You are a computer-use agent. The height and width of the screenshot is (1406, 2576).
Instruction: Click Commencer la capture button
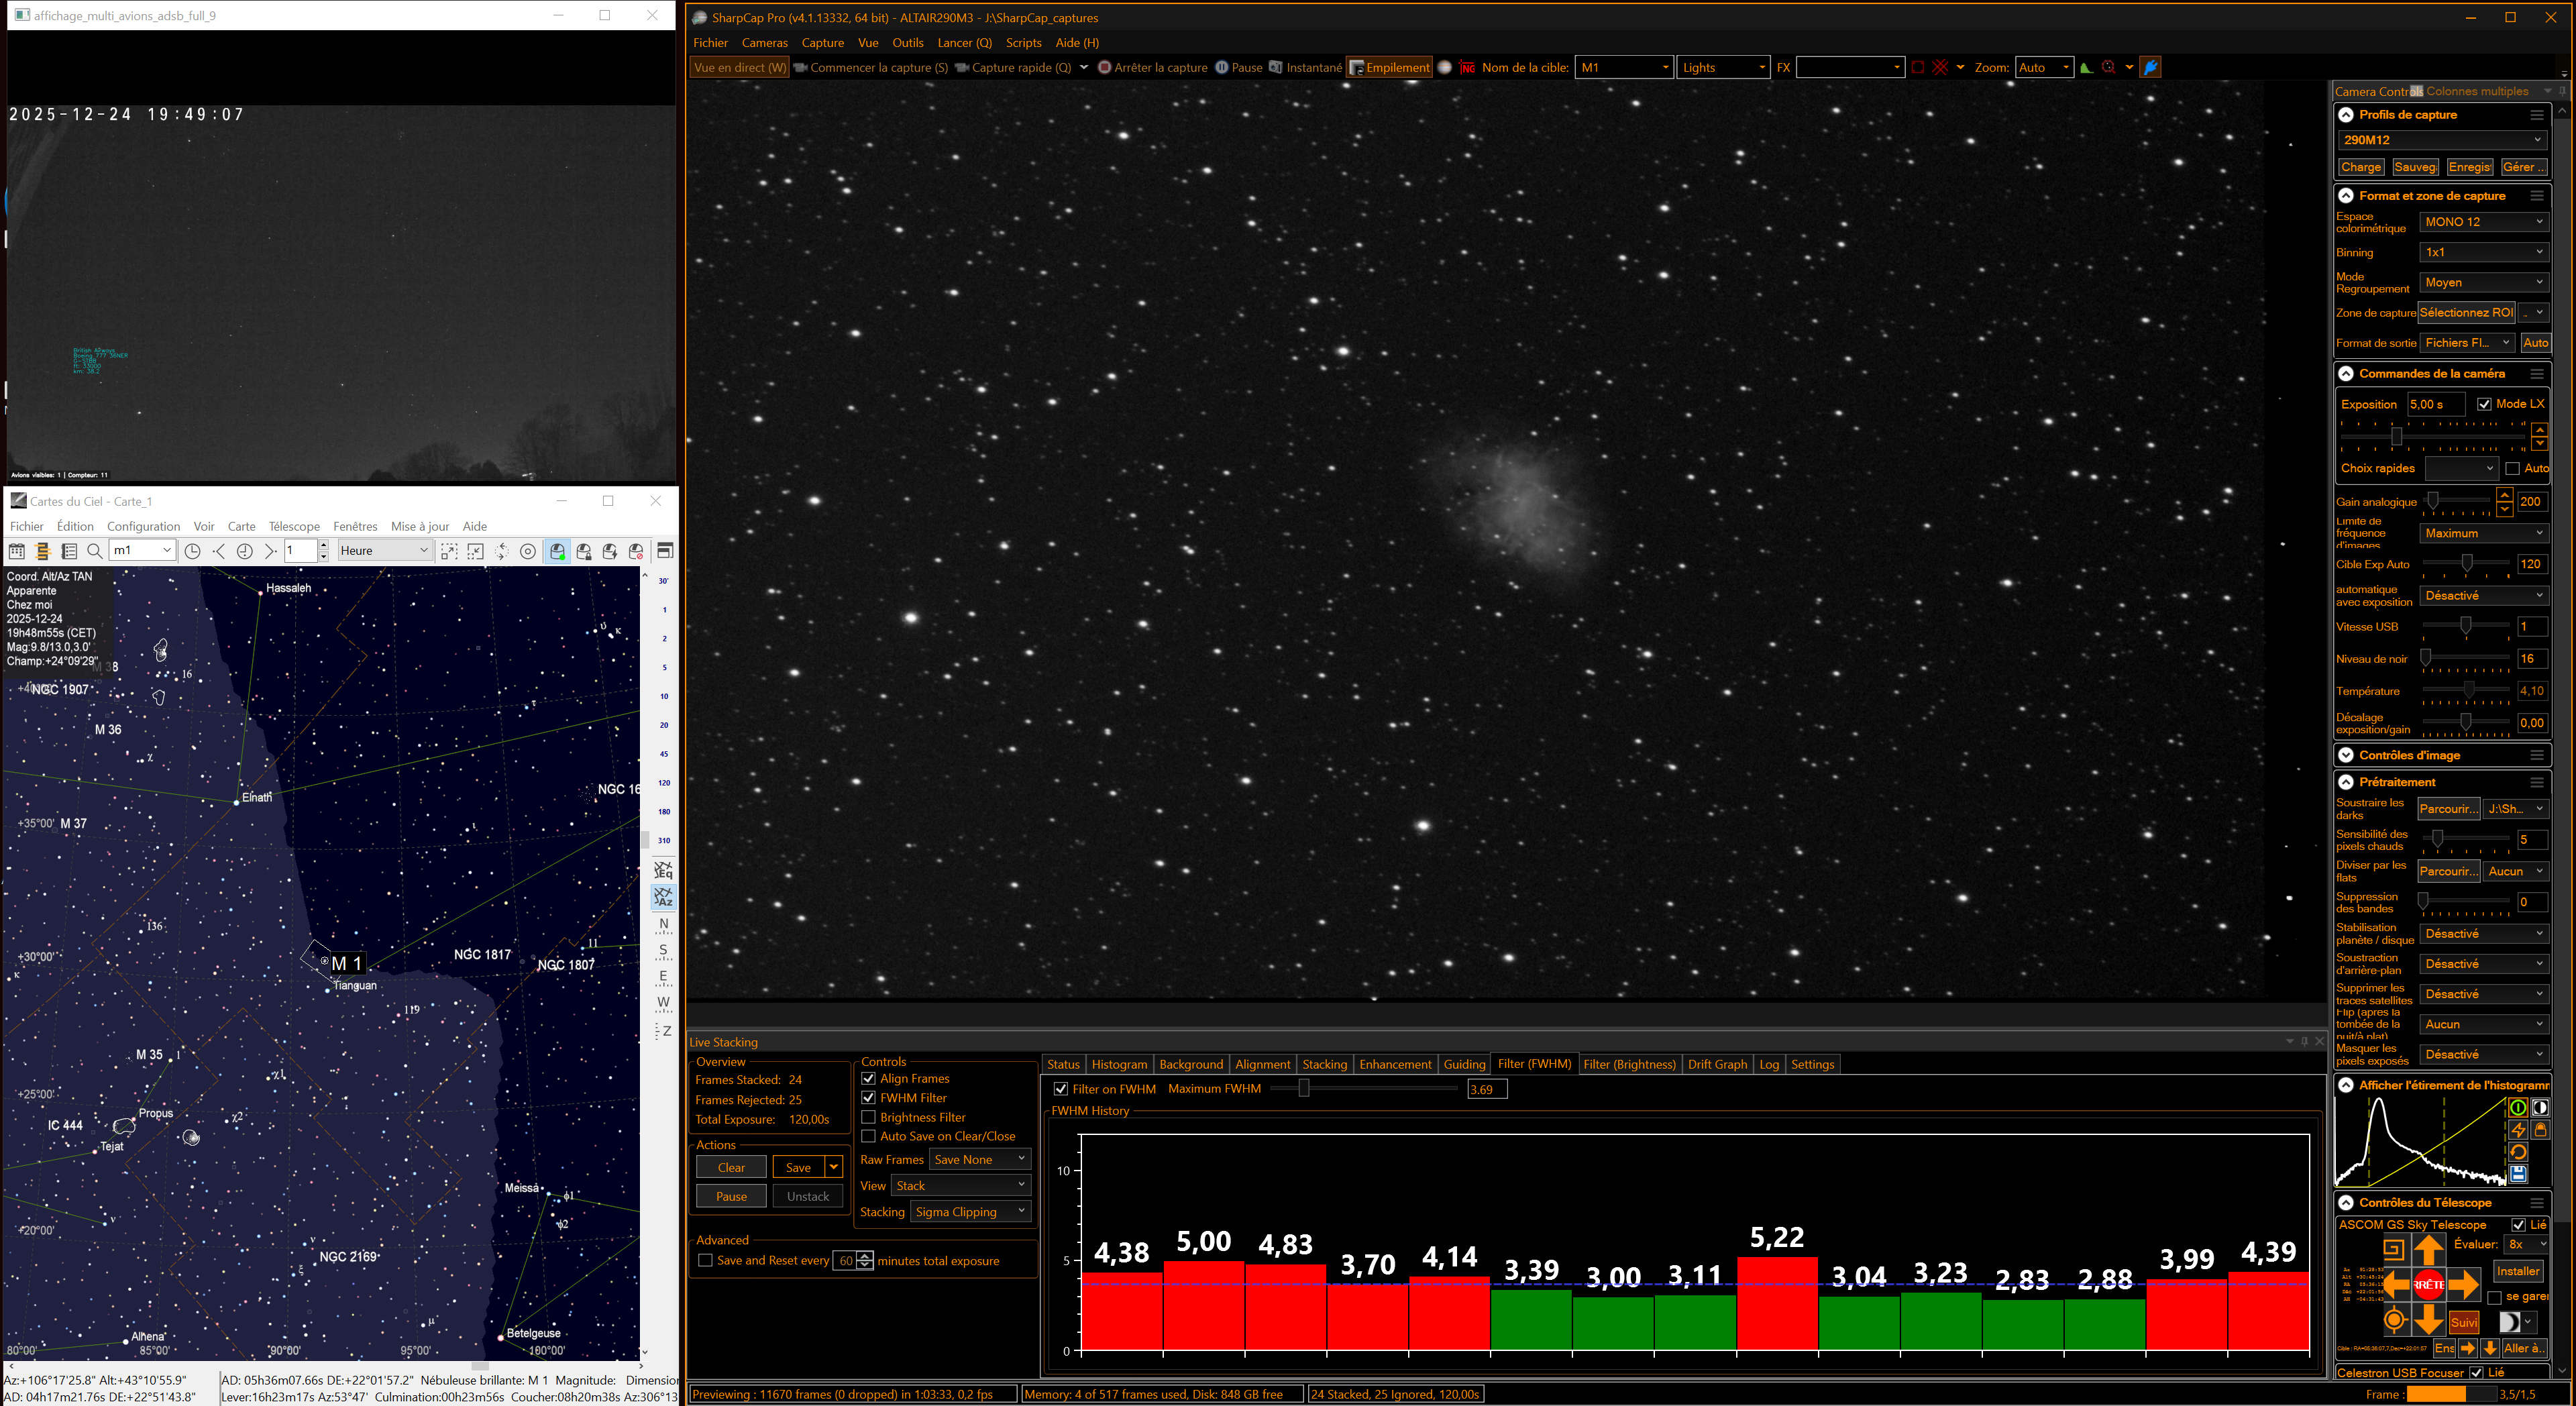[x=871, y=67]
